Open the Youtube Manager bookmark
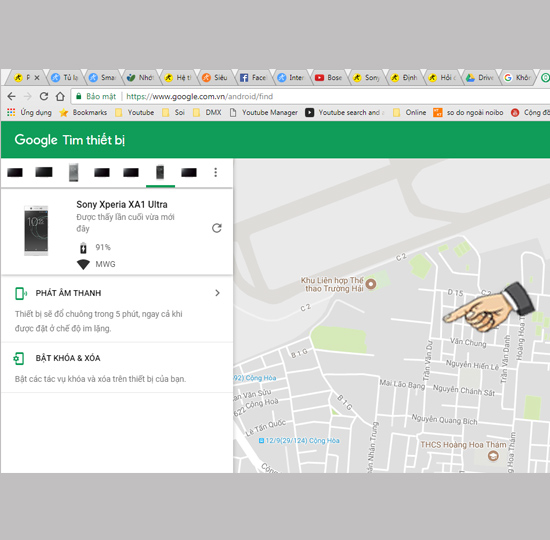 point(263,112)
